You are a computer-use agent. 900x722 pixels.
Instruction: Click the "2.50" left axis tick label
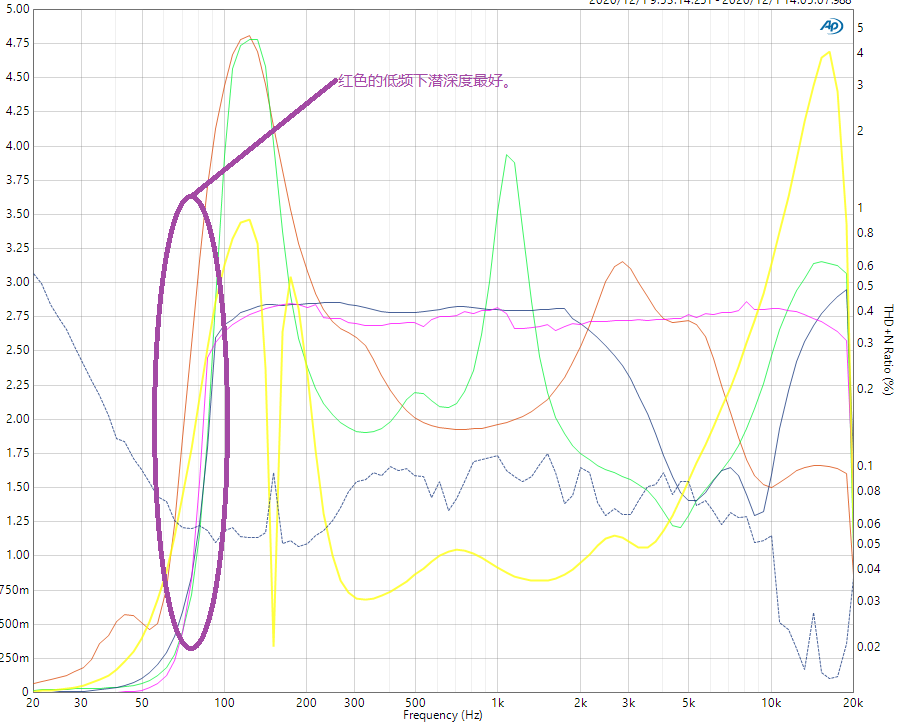click(17, 350)
